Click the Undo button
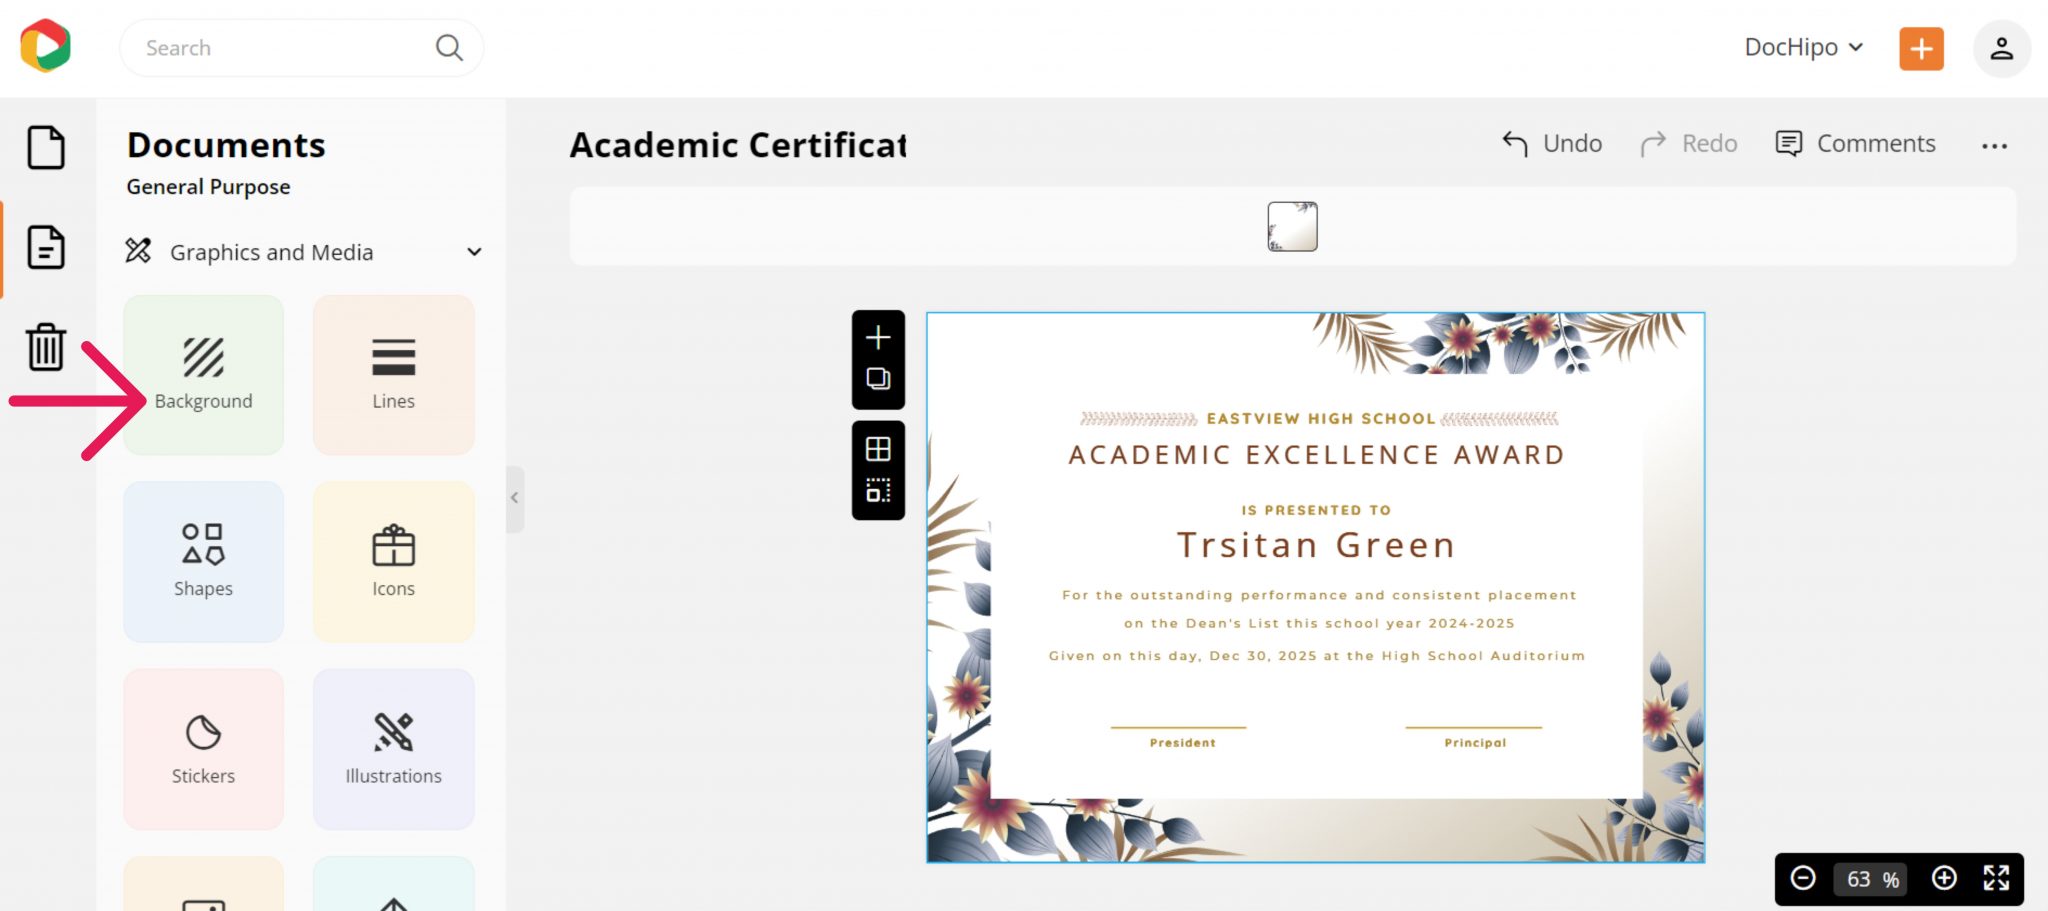Image resolution: width=2048 pixels, height=911 pixels. (1550, 143)
